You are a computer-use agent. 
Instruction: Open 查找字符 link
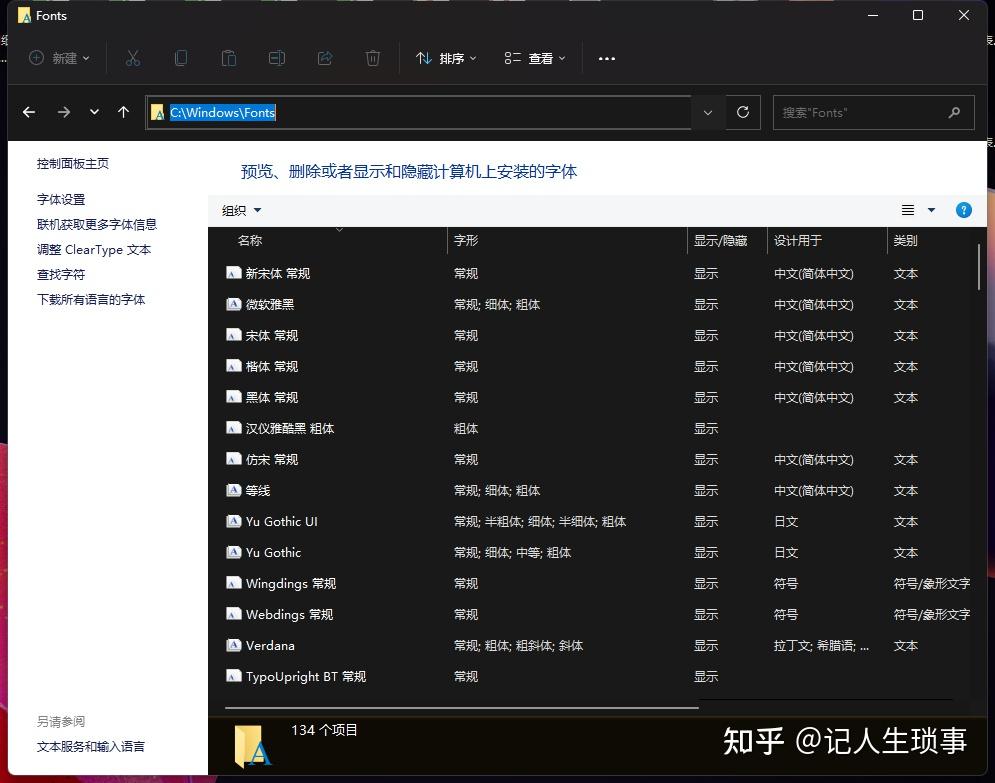pos(60,274)
